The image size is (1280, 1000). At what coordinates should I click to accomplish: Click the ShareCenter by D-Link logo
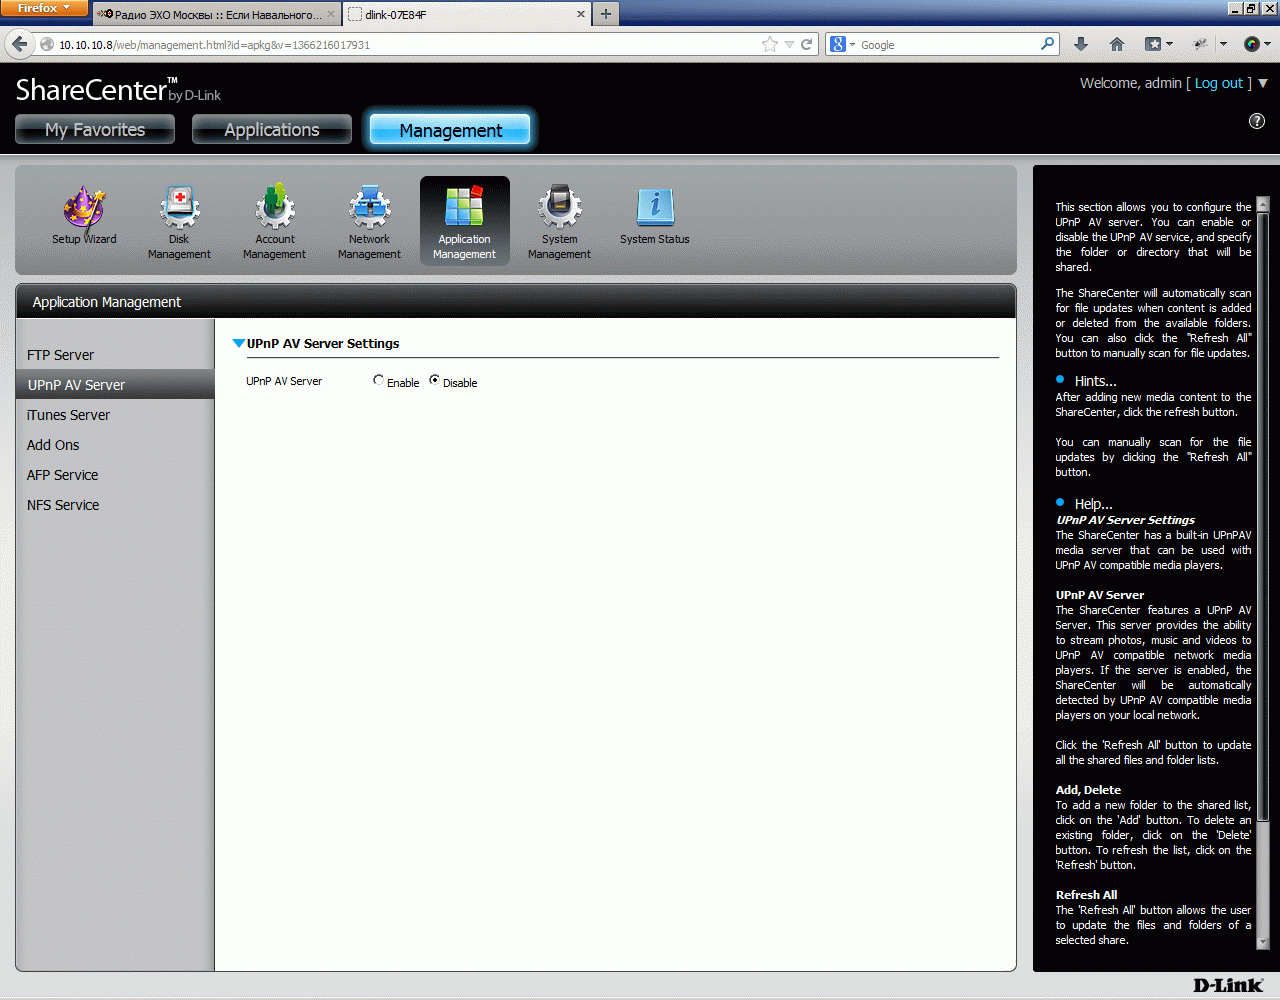click(x=118, y=90)
